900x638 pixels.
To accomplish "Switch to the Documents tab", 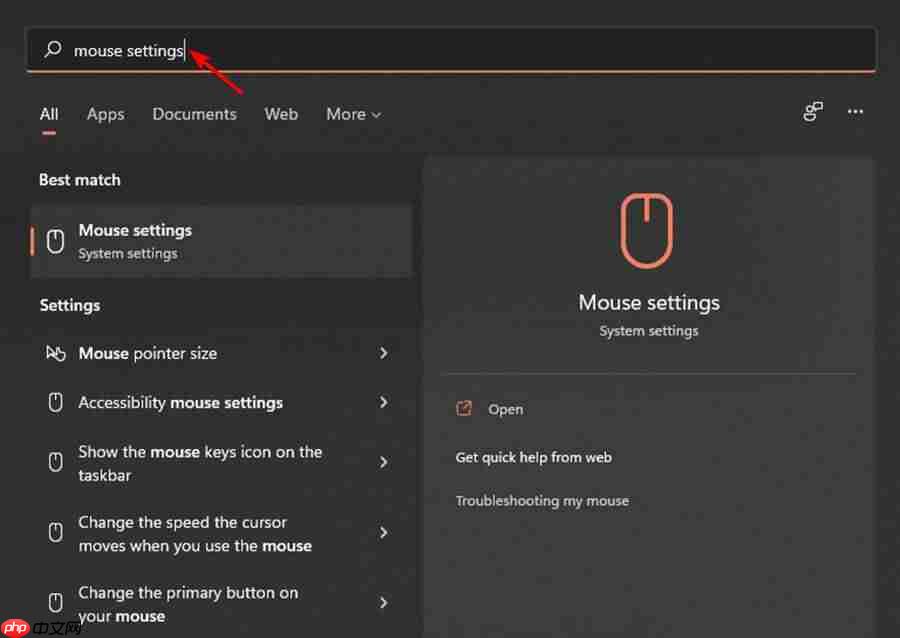I will click(x=194, y=114).
